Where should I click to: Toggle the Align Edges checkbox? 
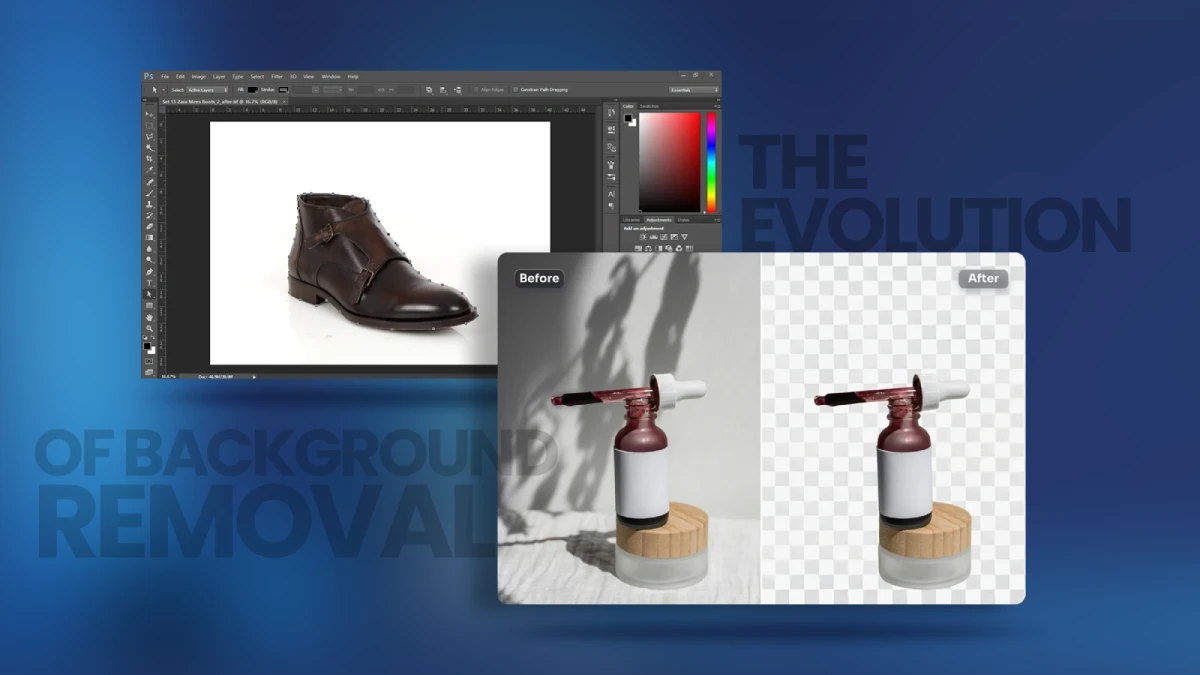pos(476,90)
